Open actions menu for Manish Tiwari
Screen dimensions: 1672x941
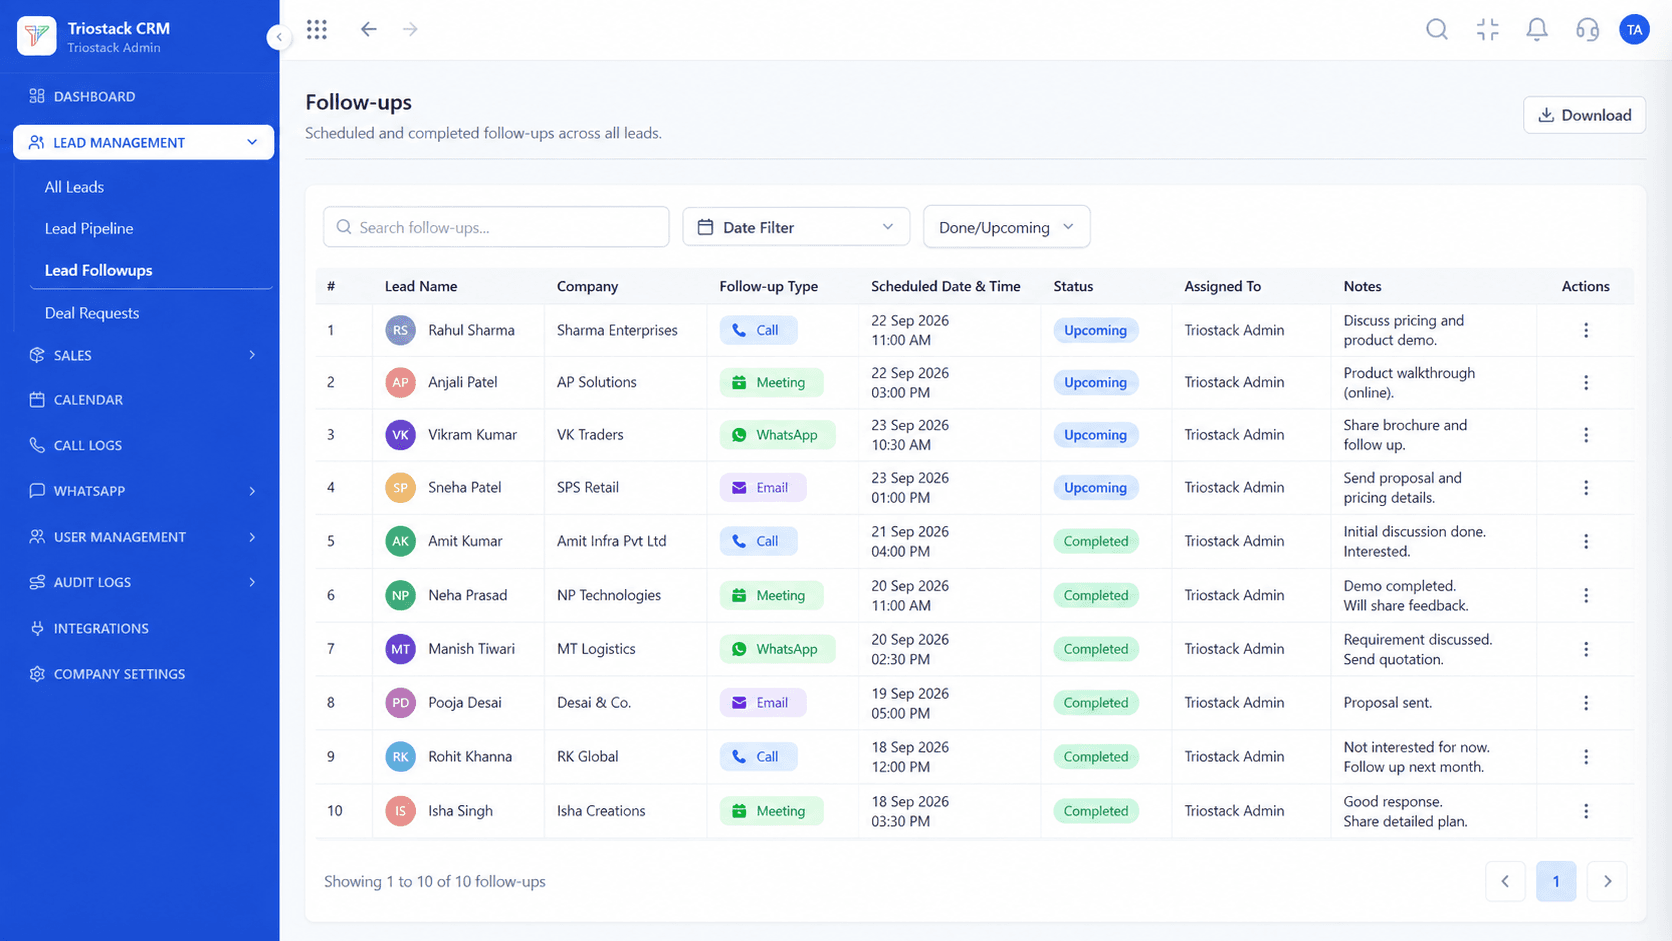tap(1586, 649)
